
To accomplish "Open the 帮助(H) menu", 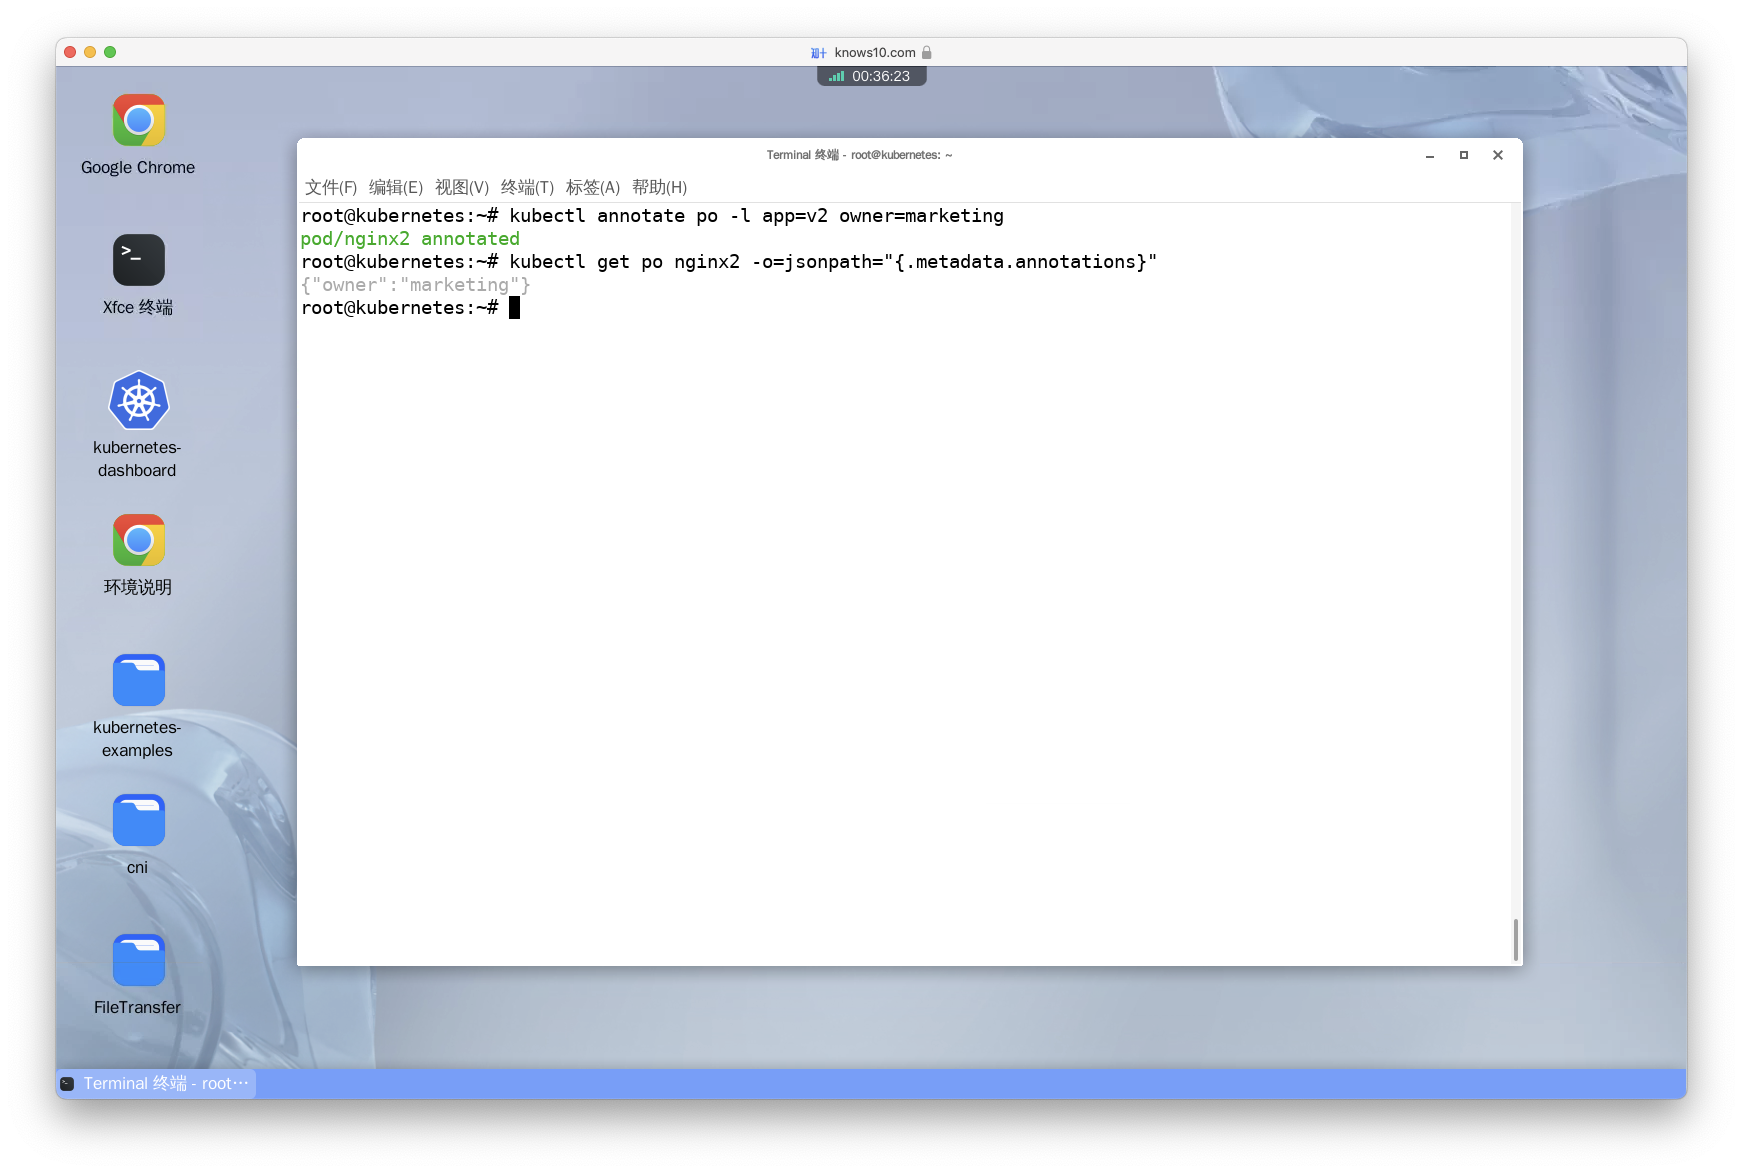I will tap(659, 187).
